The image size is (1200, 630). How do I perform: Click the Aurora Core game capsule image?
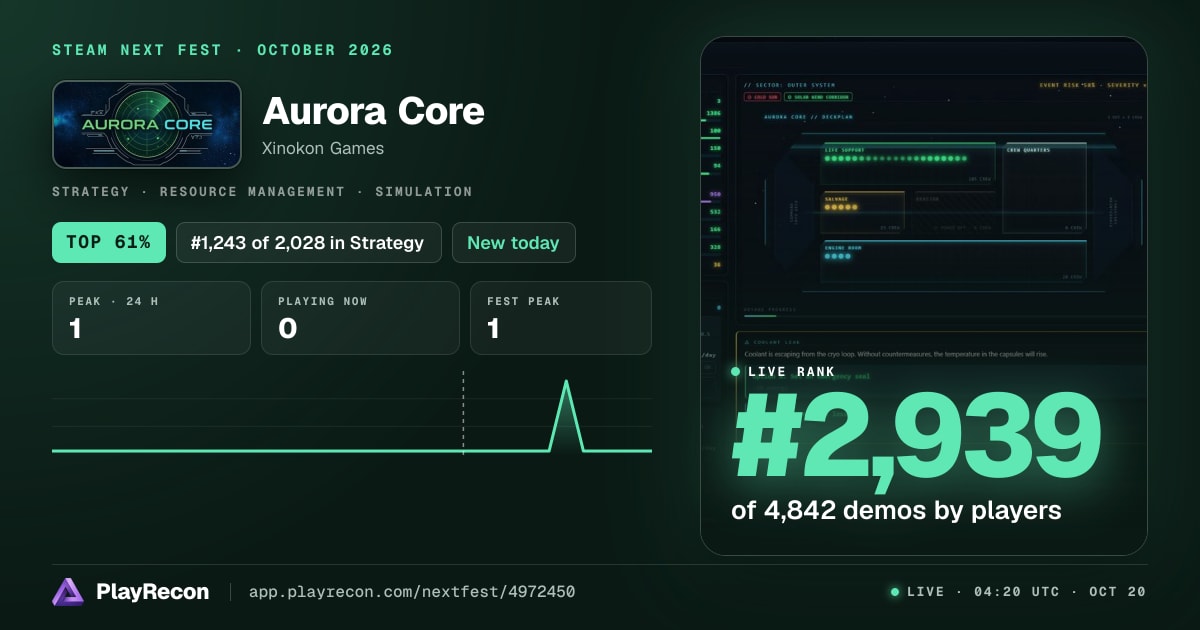pyautogui.click(x=147, y=125)
